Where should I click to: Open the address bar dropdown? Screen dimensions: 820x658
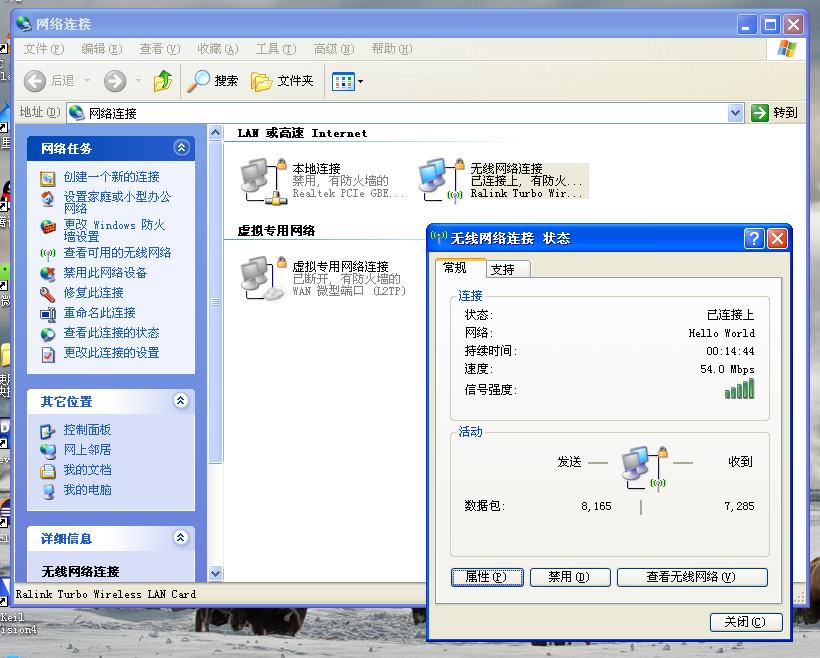click(x=738, y=112)
